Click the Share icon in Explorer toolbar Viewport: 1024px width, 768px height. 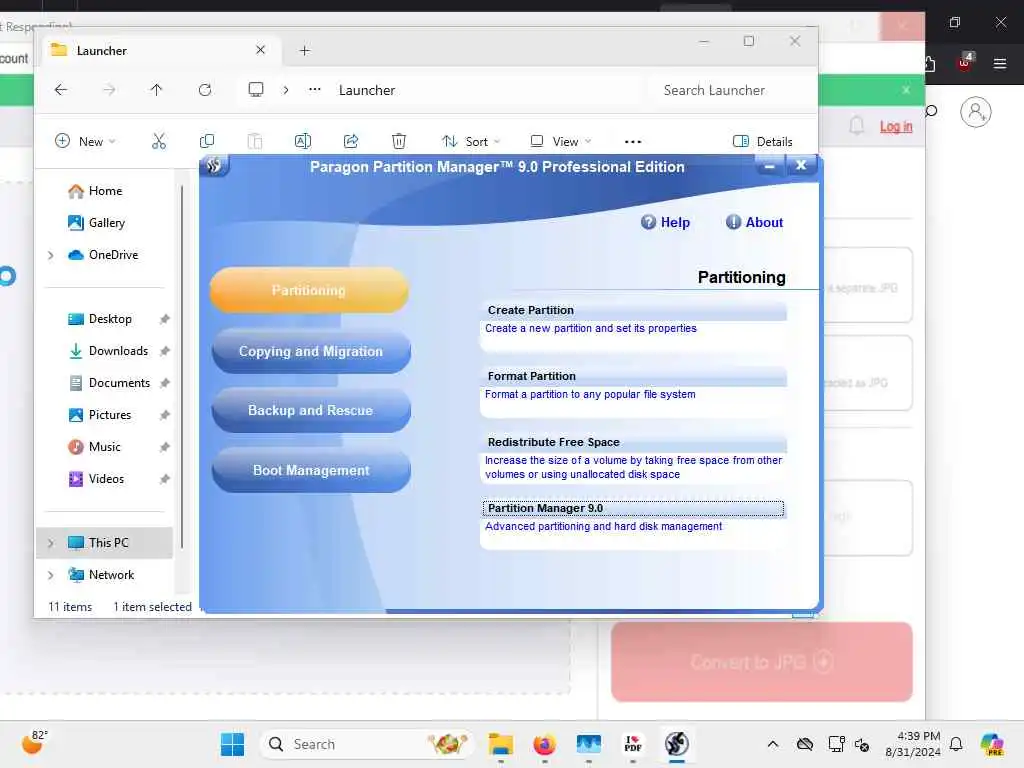click(351, 141)
